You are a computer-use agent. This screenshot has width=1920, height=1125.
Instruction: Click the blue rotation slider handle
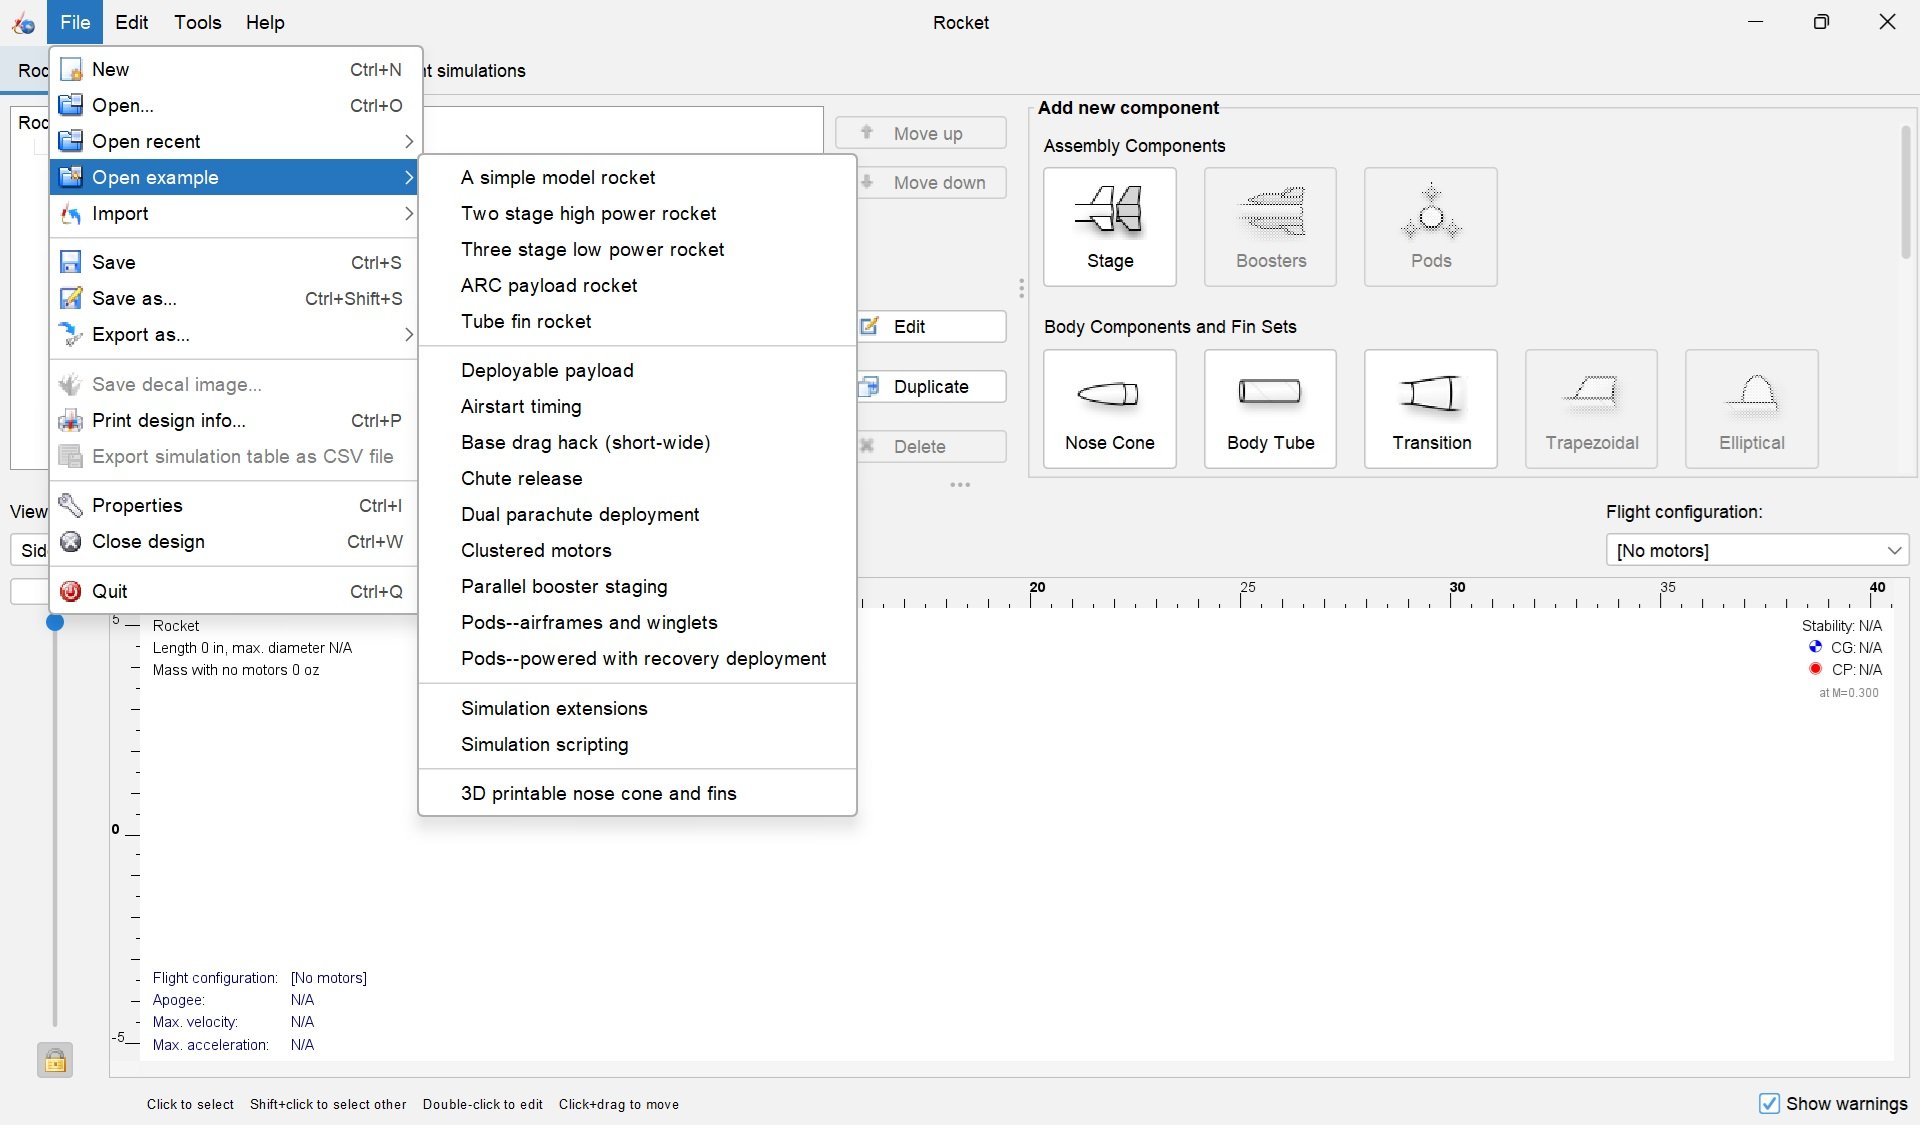55,622
